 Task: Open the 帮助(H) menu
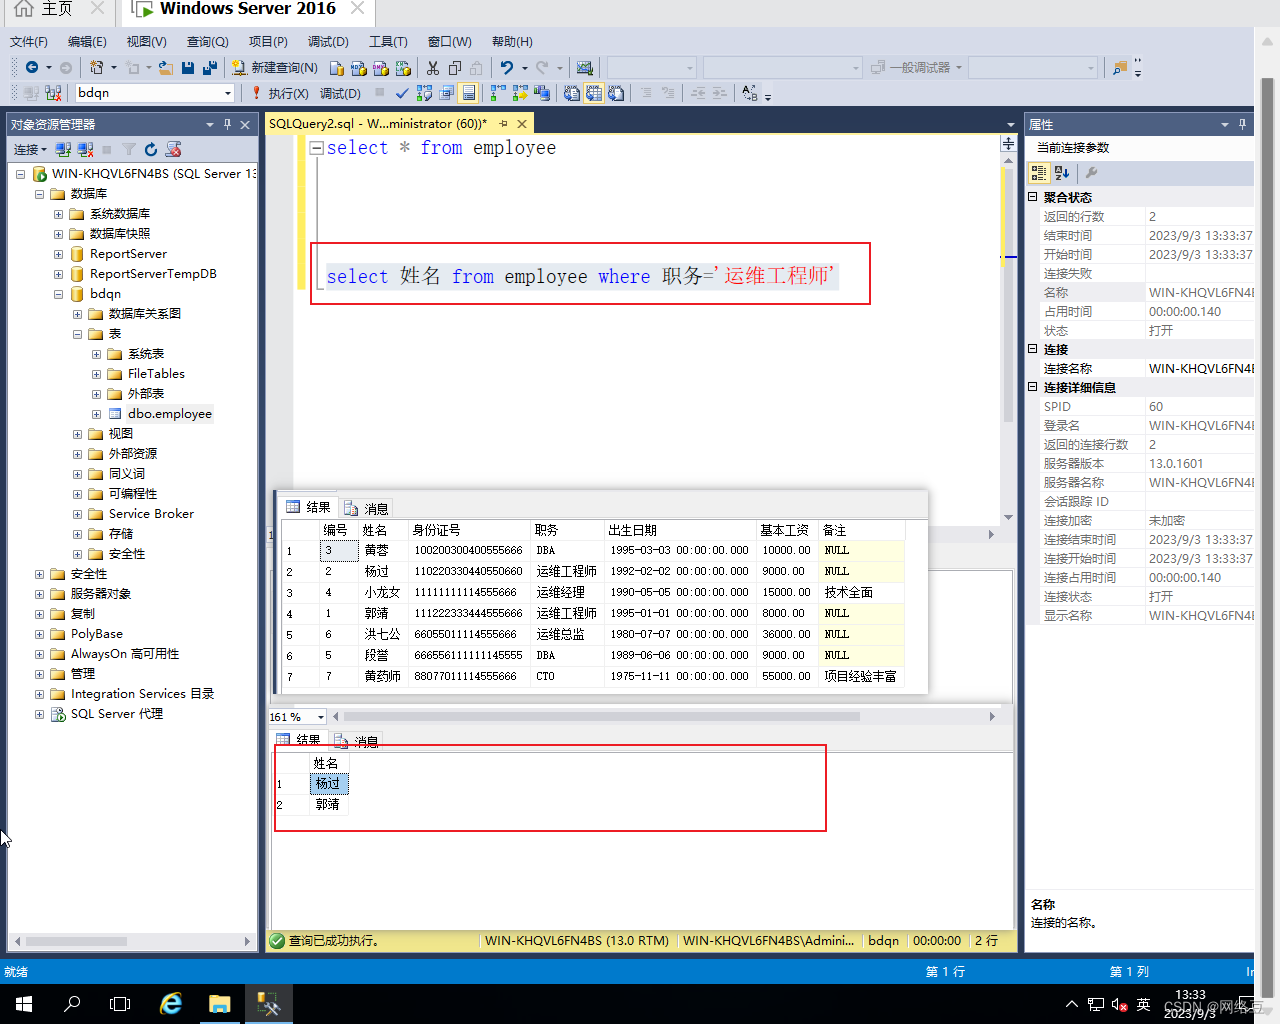point(512,41)
